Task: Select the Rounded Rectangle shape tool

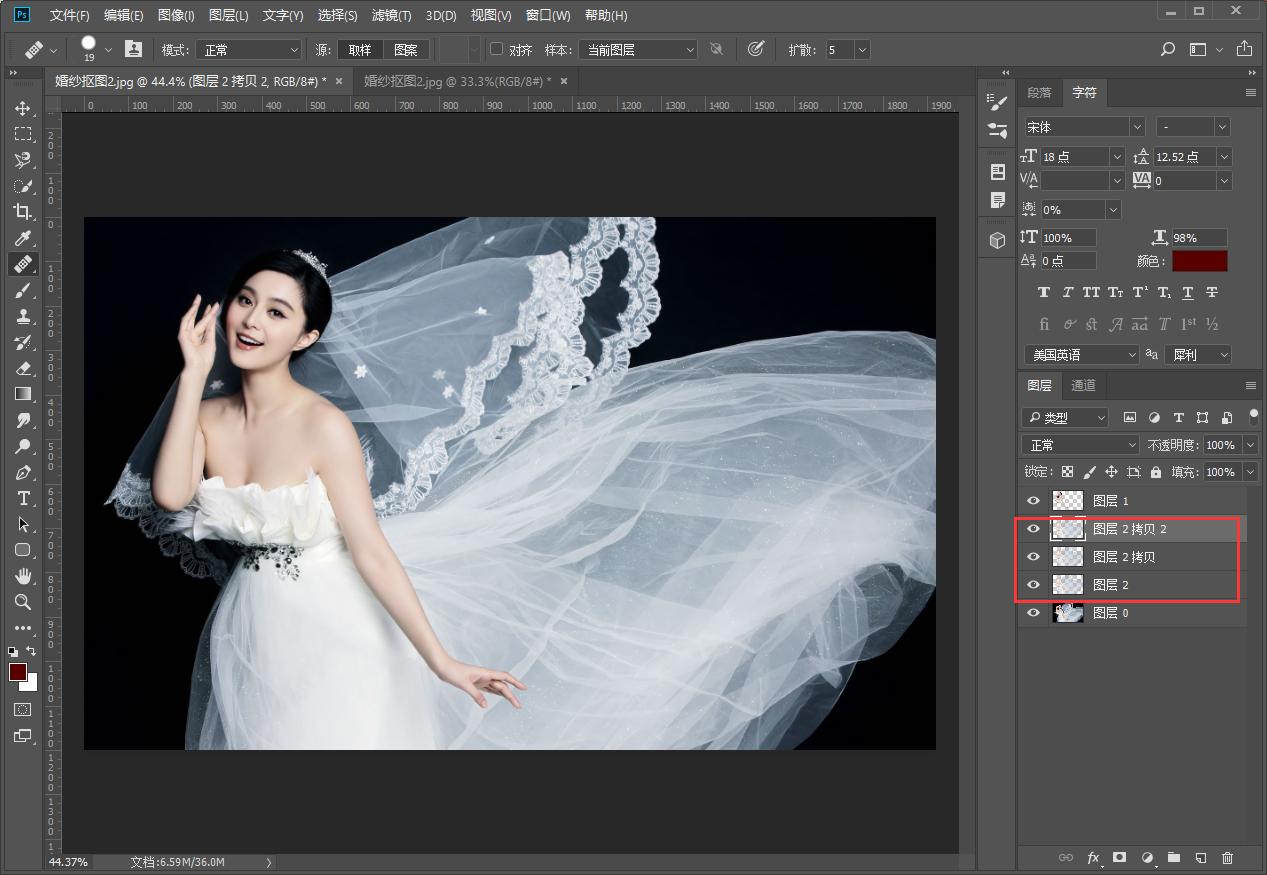Action: pos(22,550)
